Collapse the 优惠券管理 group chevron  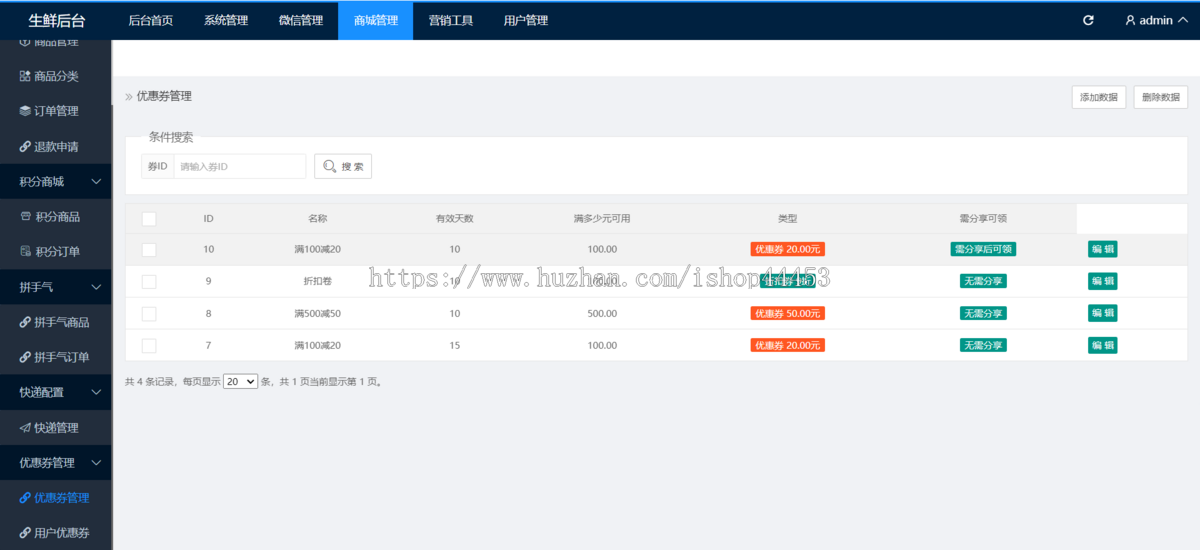click(x=96, y=463)
